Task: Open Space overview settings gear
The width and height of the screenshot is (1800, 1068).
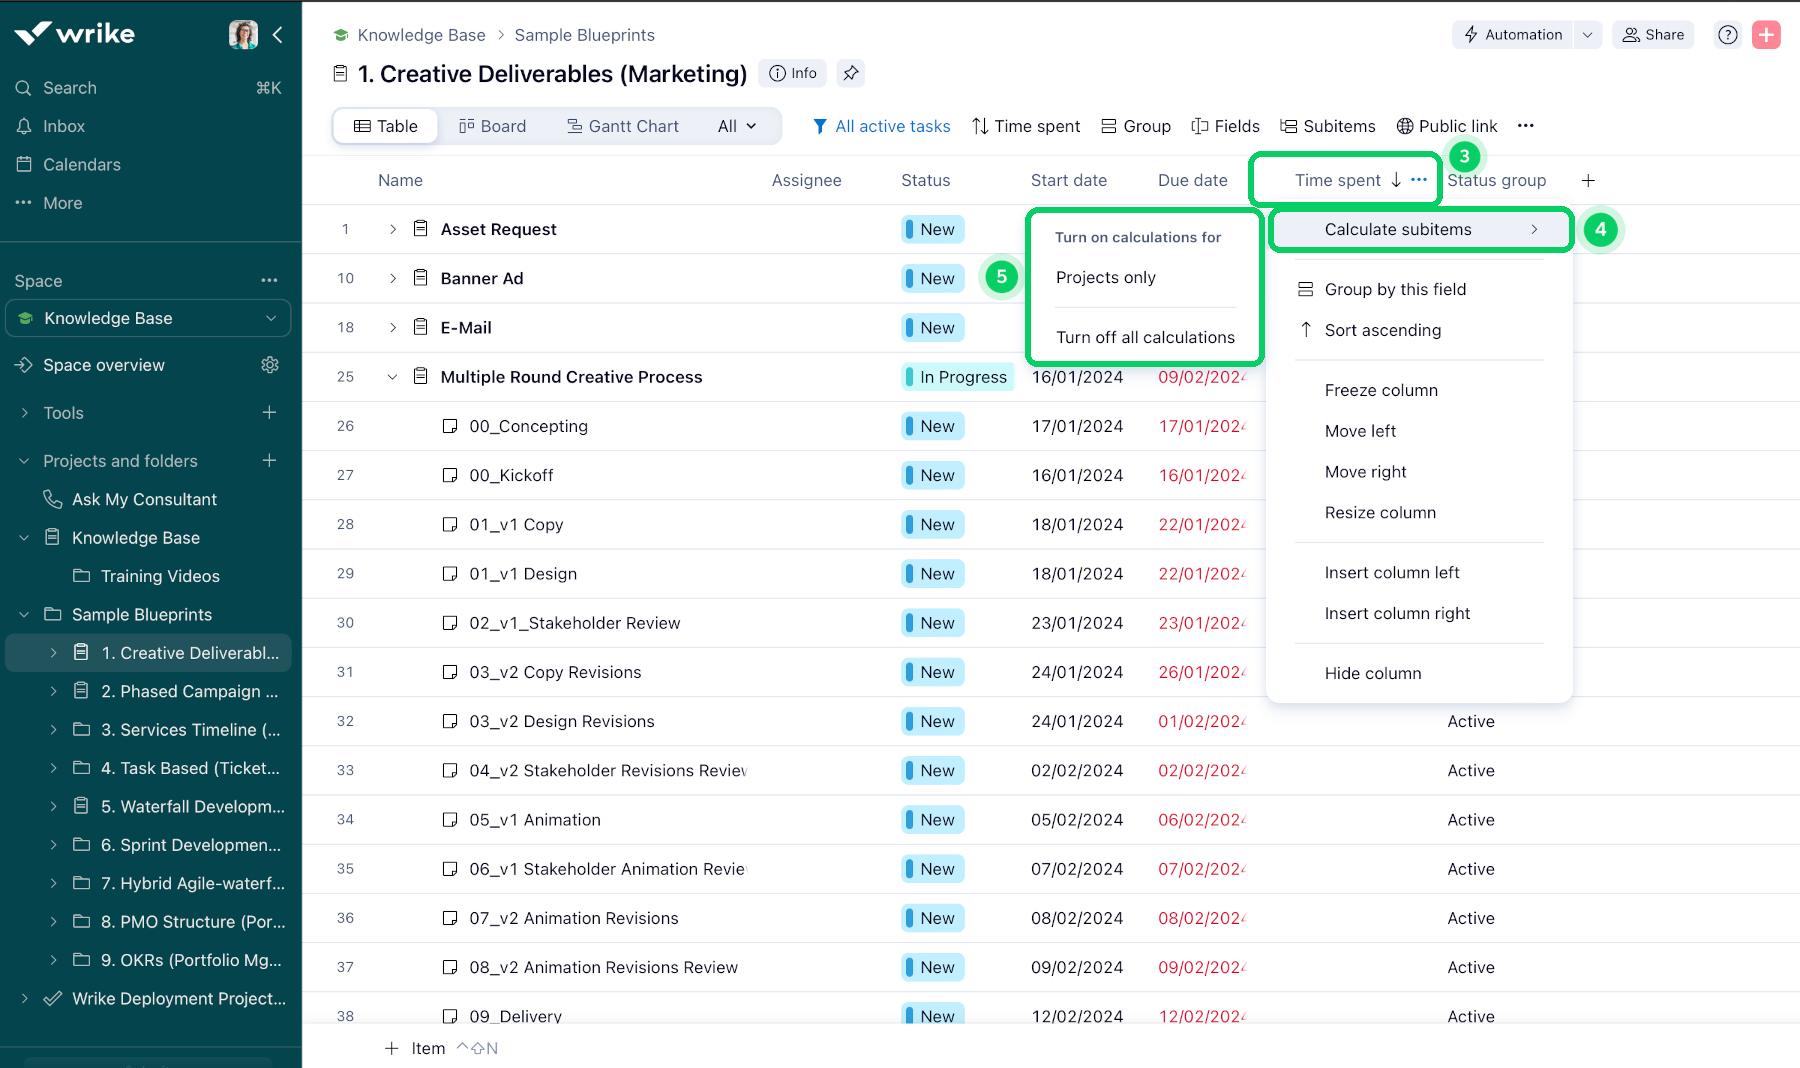Action: coord(270,365)
